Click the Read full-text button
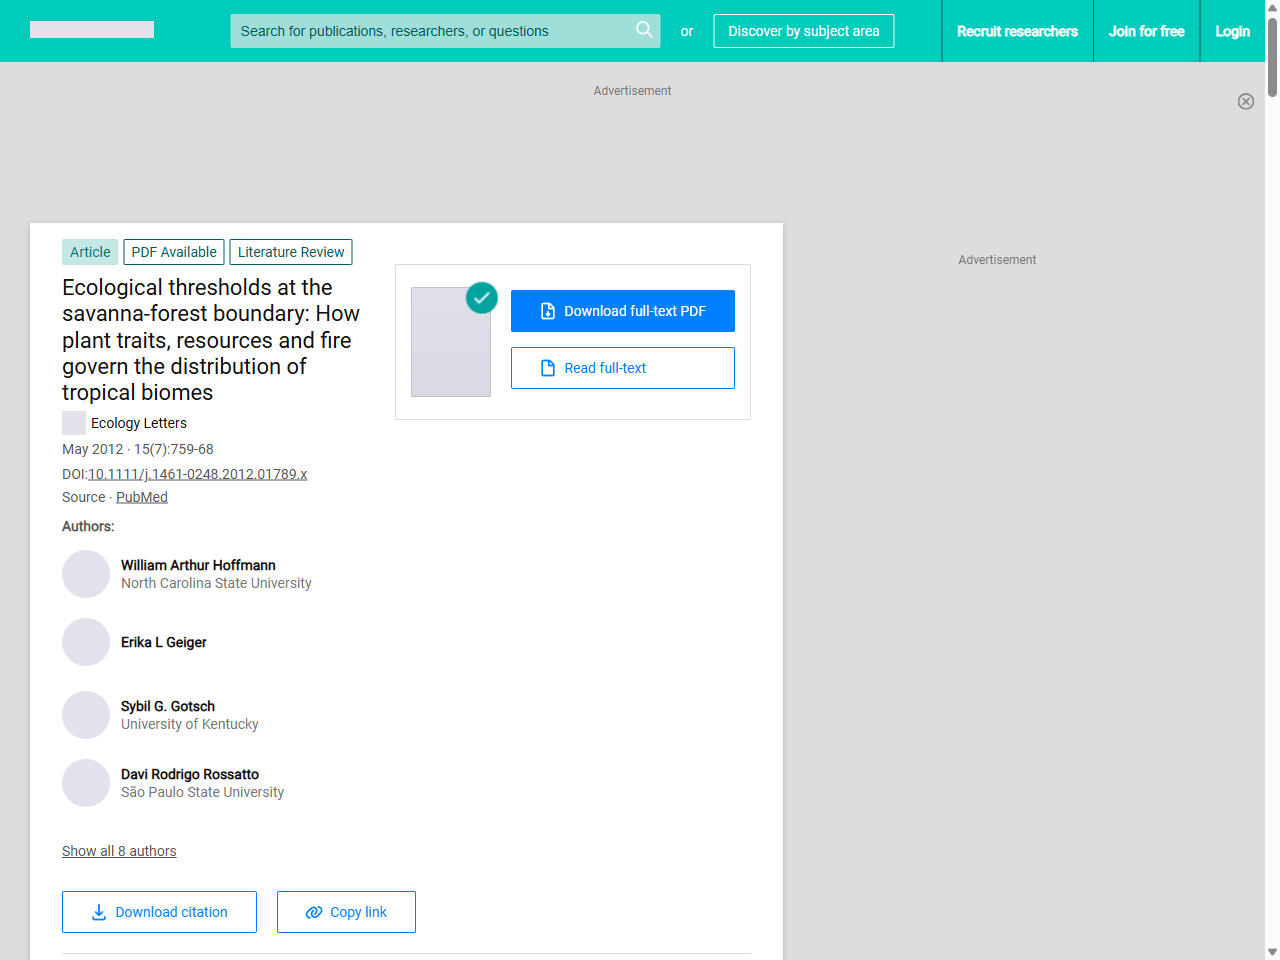The height and width of the screenshot is (960, 1280). [x=622, y=368]
